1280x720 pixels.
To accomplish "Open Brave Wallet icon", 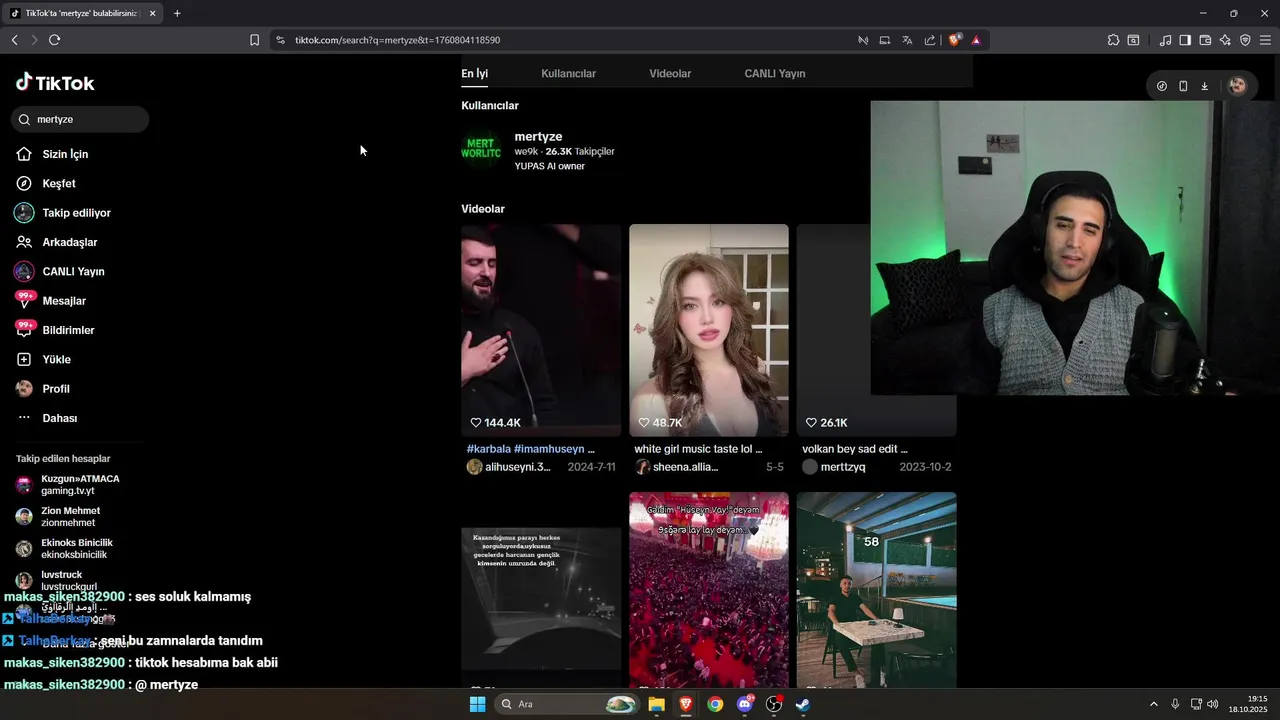I will 1205,40.
